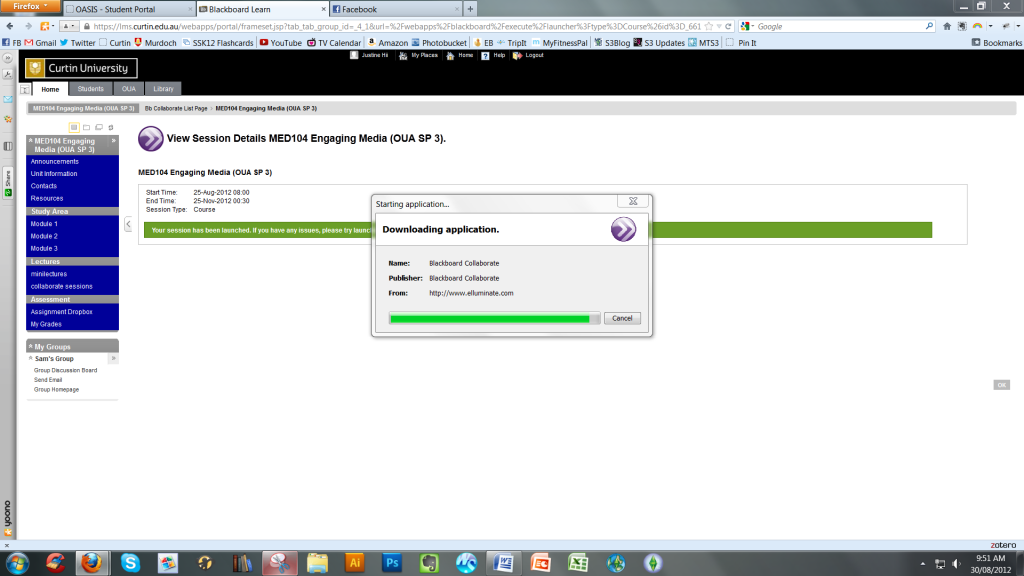
Task: Open the Module 2 study area link
Action: click(44, 236)
